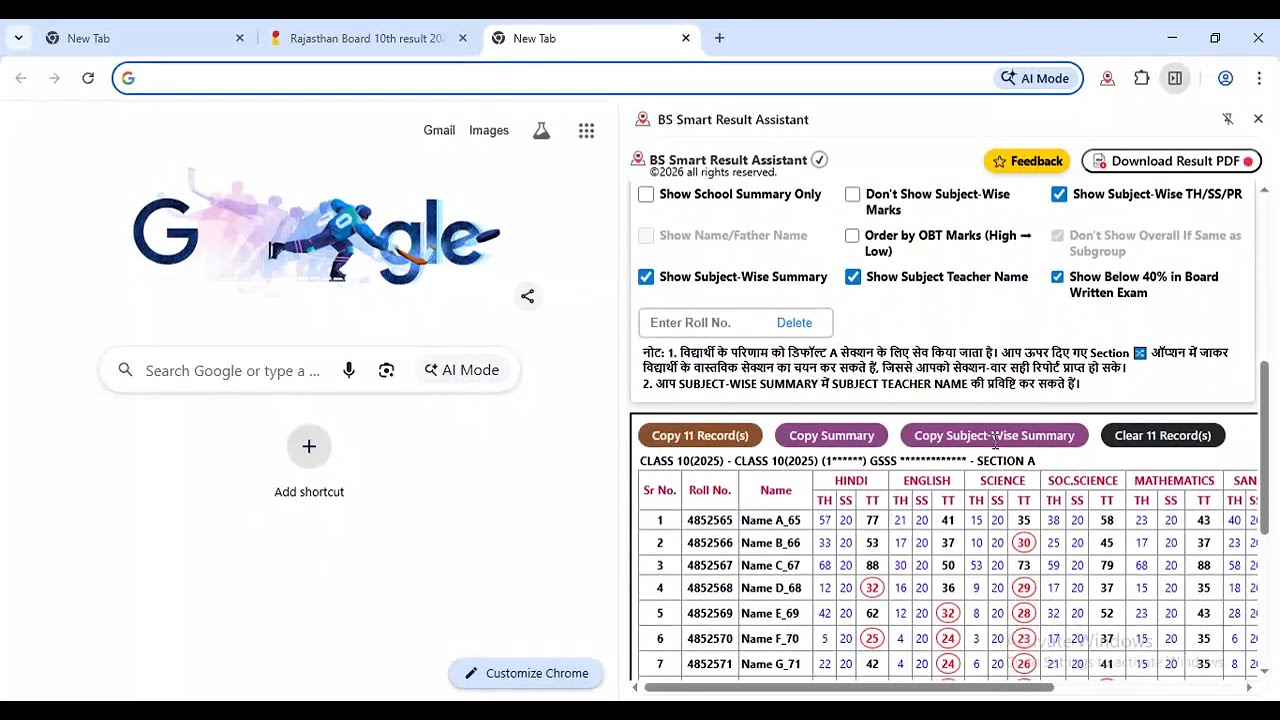
Task: Select student Name B_66
Action: tap(770, 543)
